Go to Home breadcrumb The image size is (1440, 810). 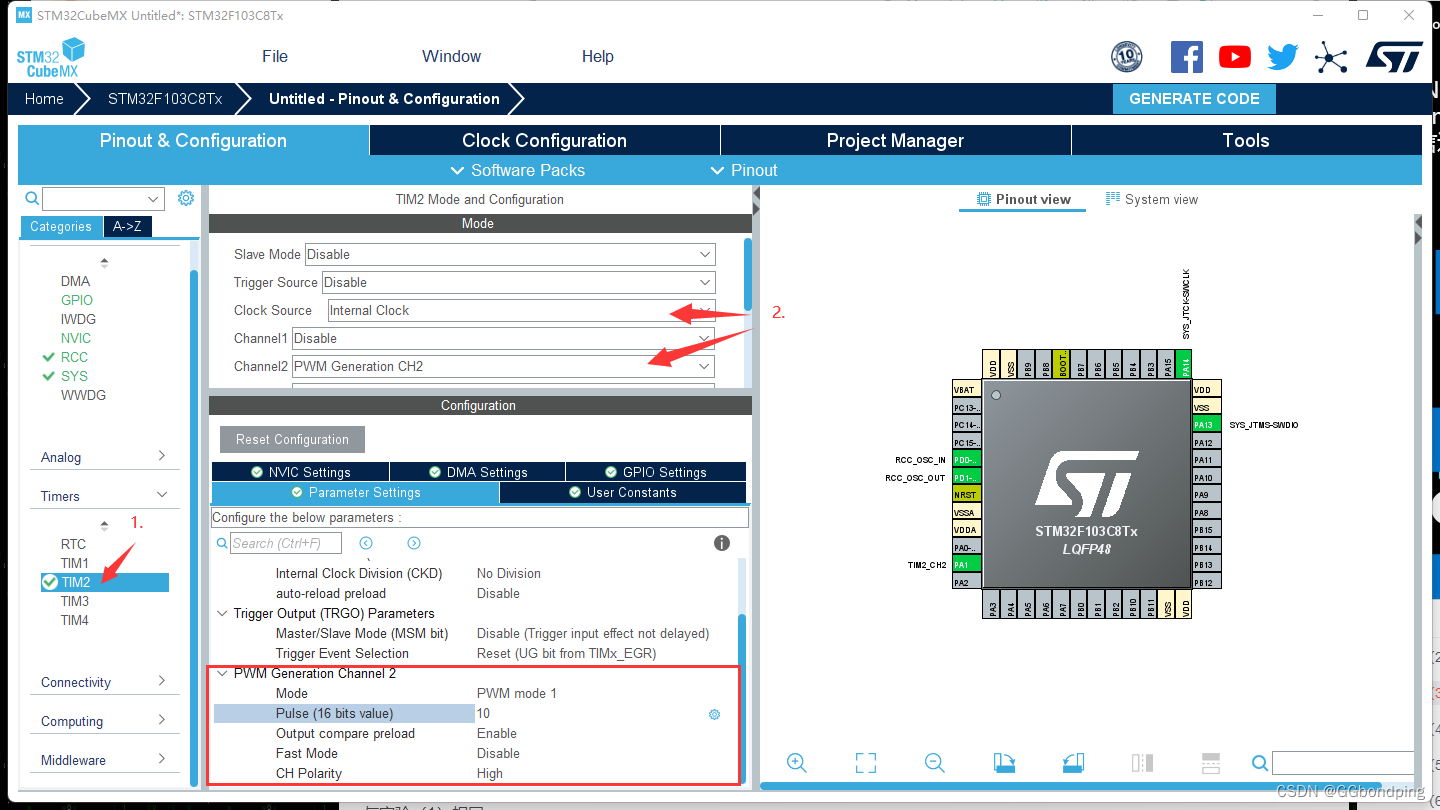click(44, 98)
